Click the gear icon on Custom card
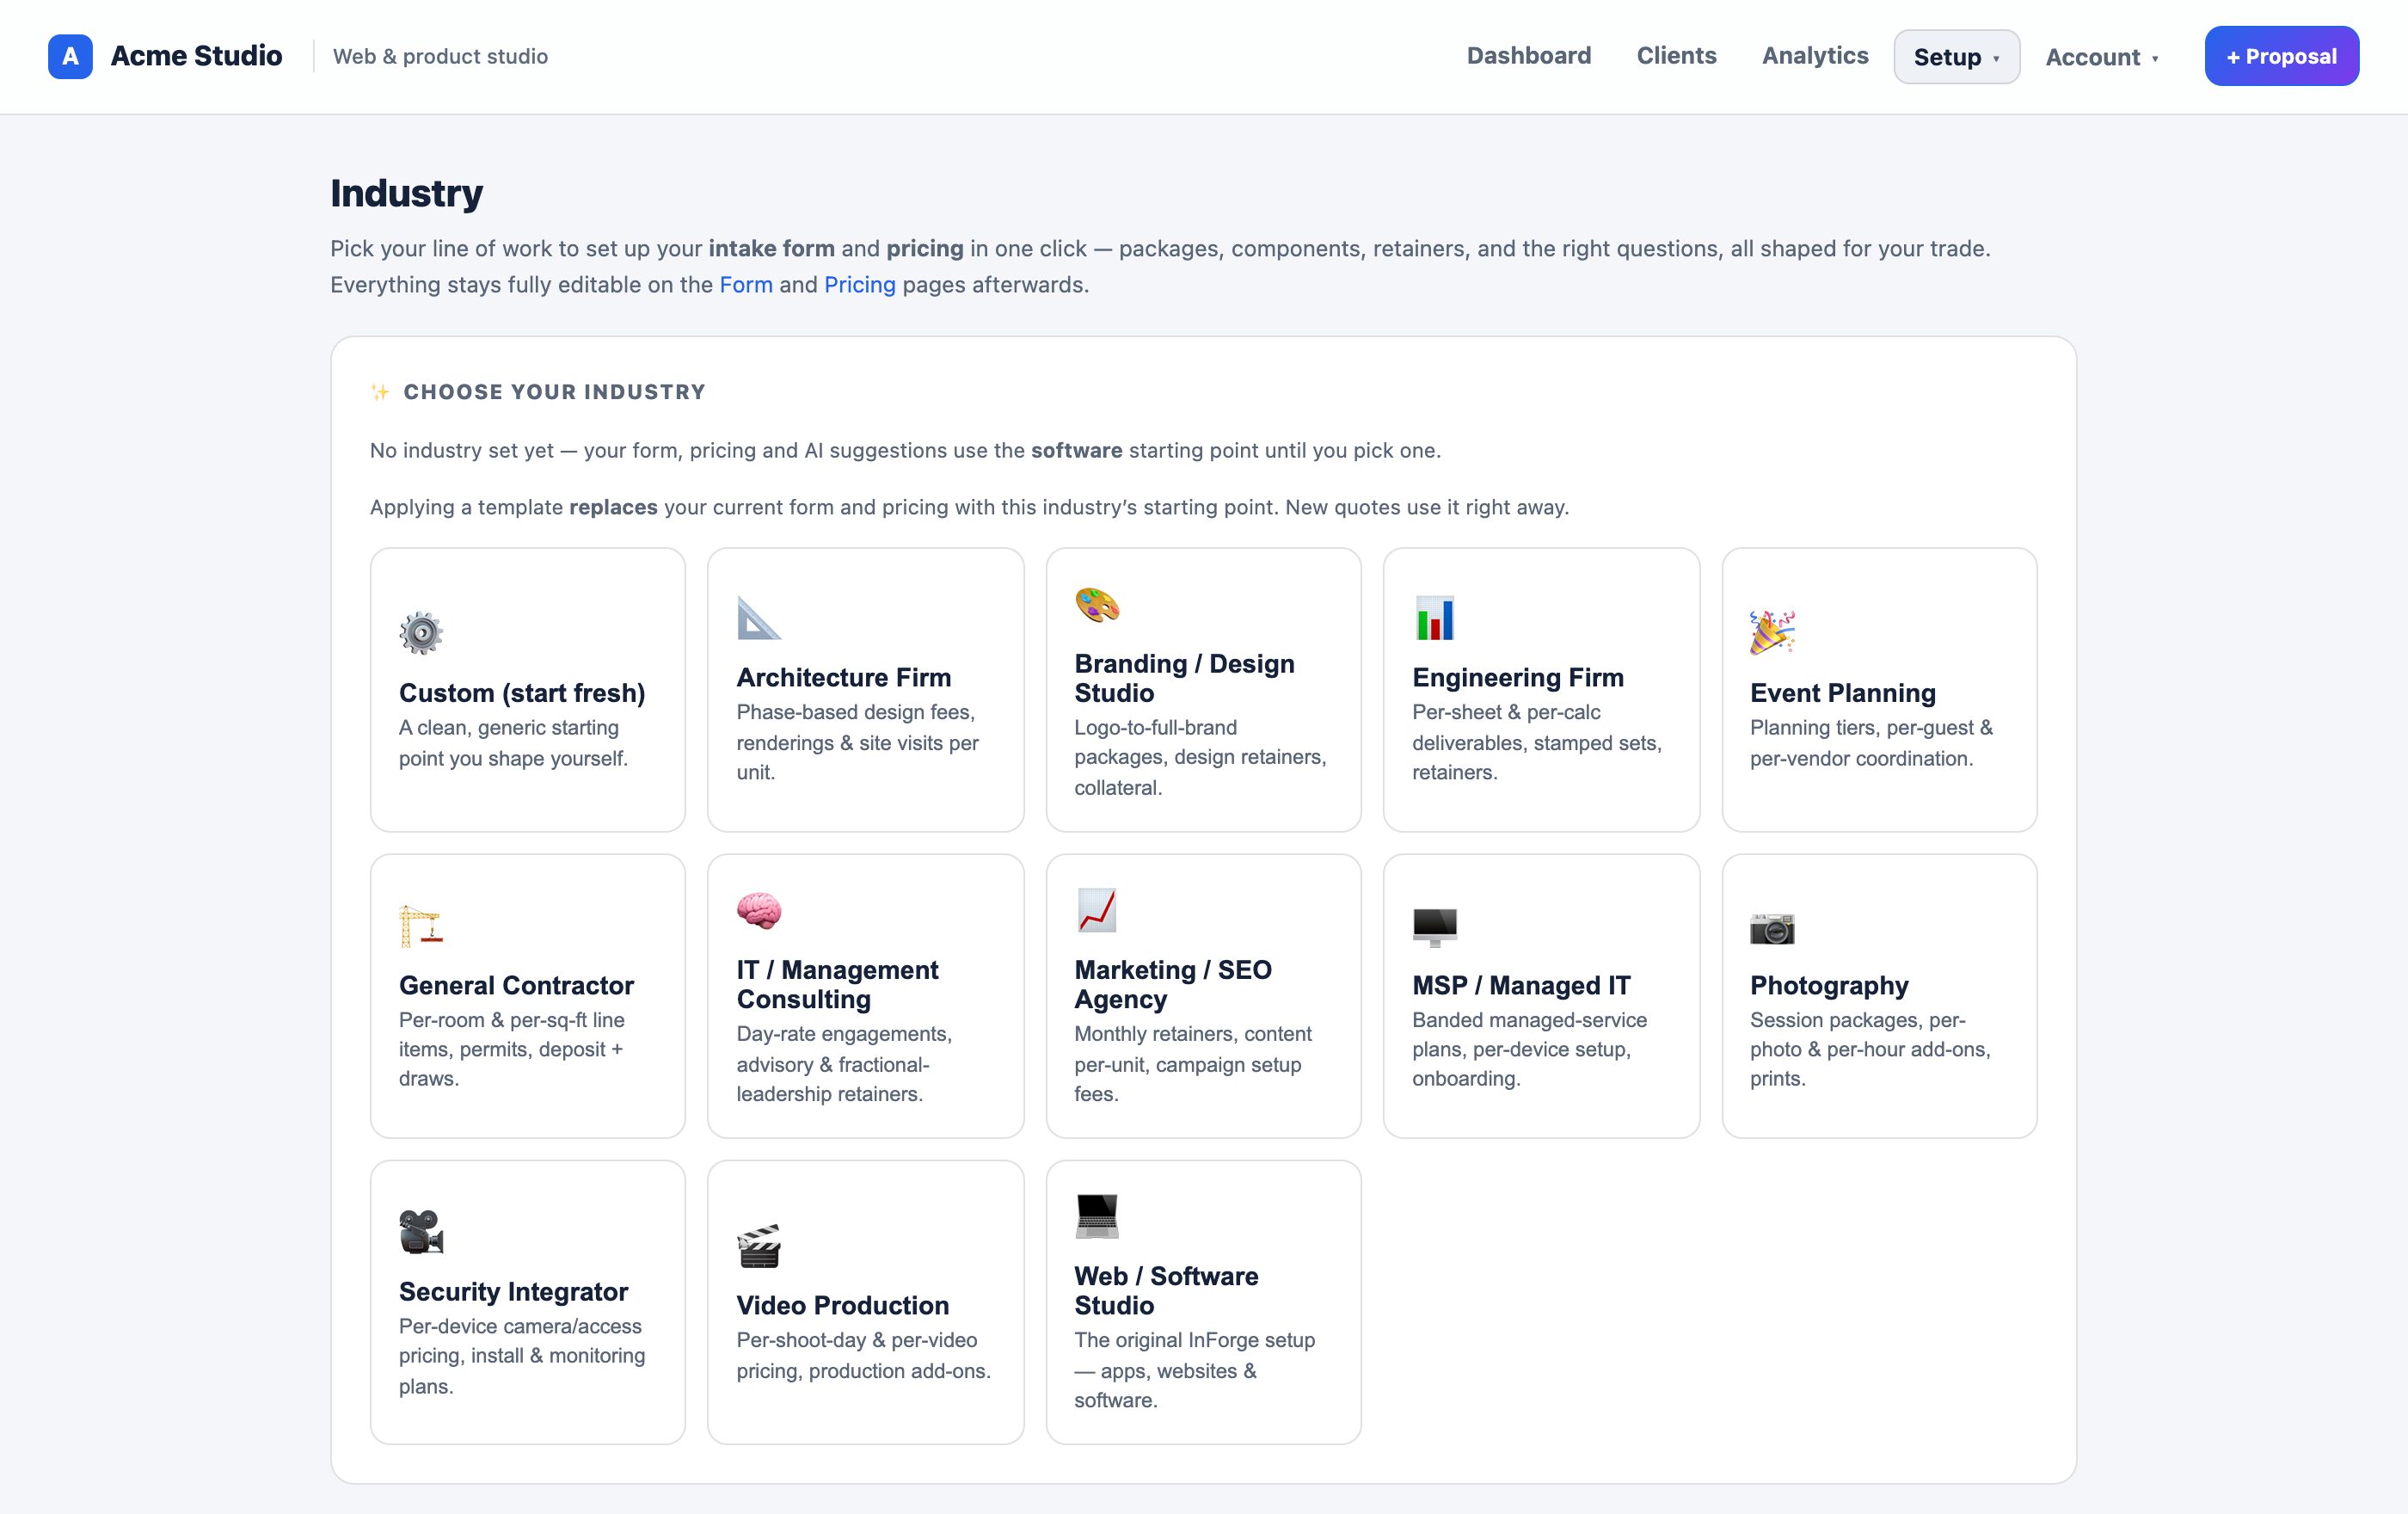The image size is (2408, 1514). click(x=421, y=633)
